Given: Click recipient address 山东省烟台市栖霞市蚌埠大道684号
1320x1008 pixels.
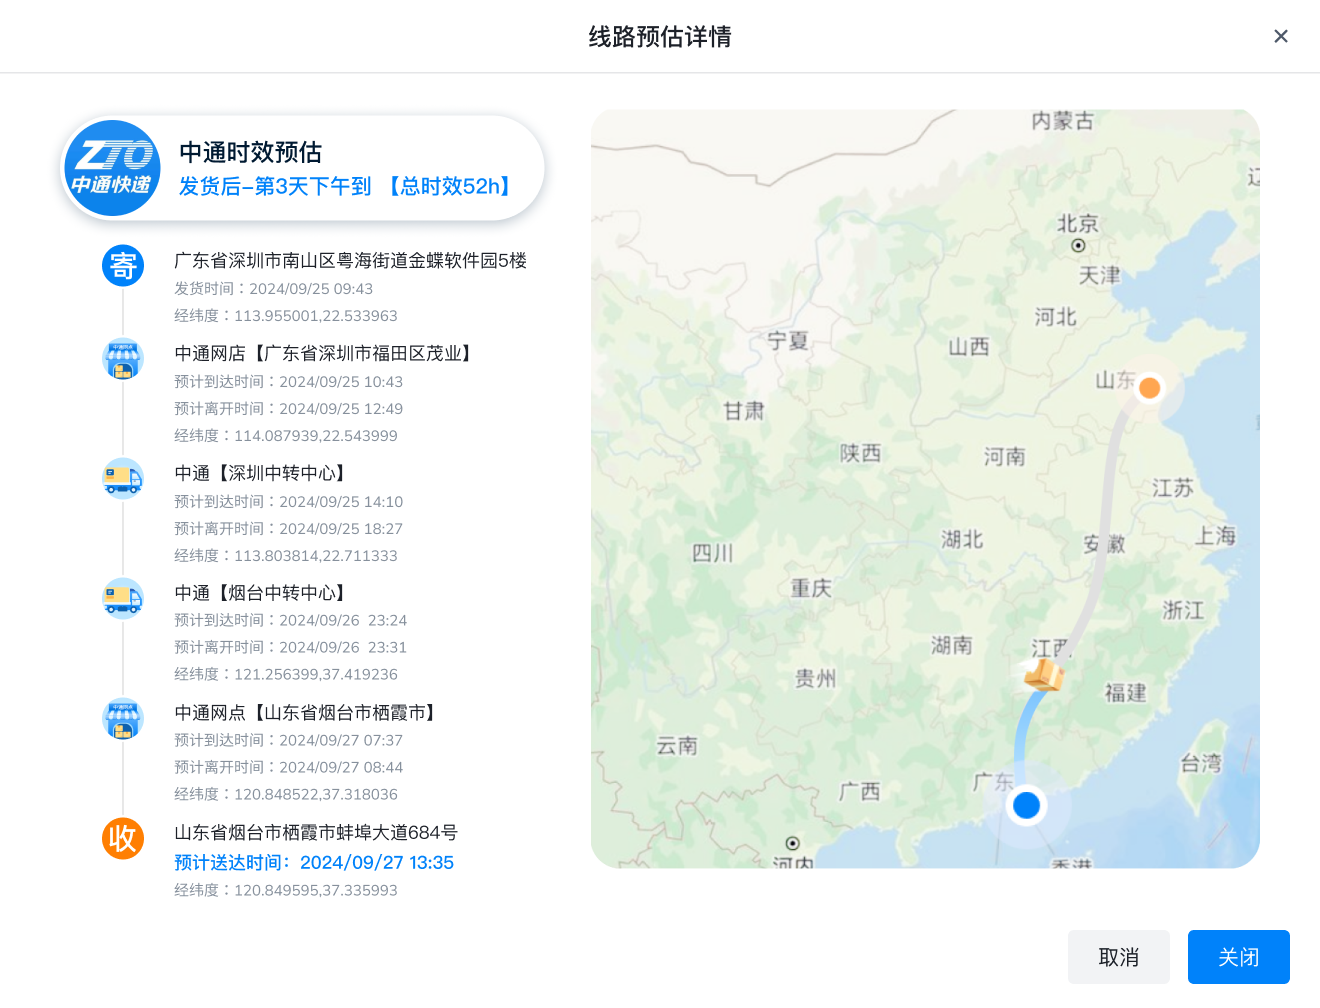Looking at the screenshot, I should [316, 832].
